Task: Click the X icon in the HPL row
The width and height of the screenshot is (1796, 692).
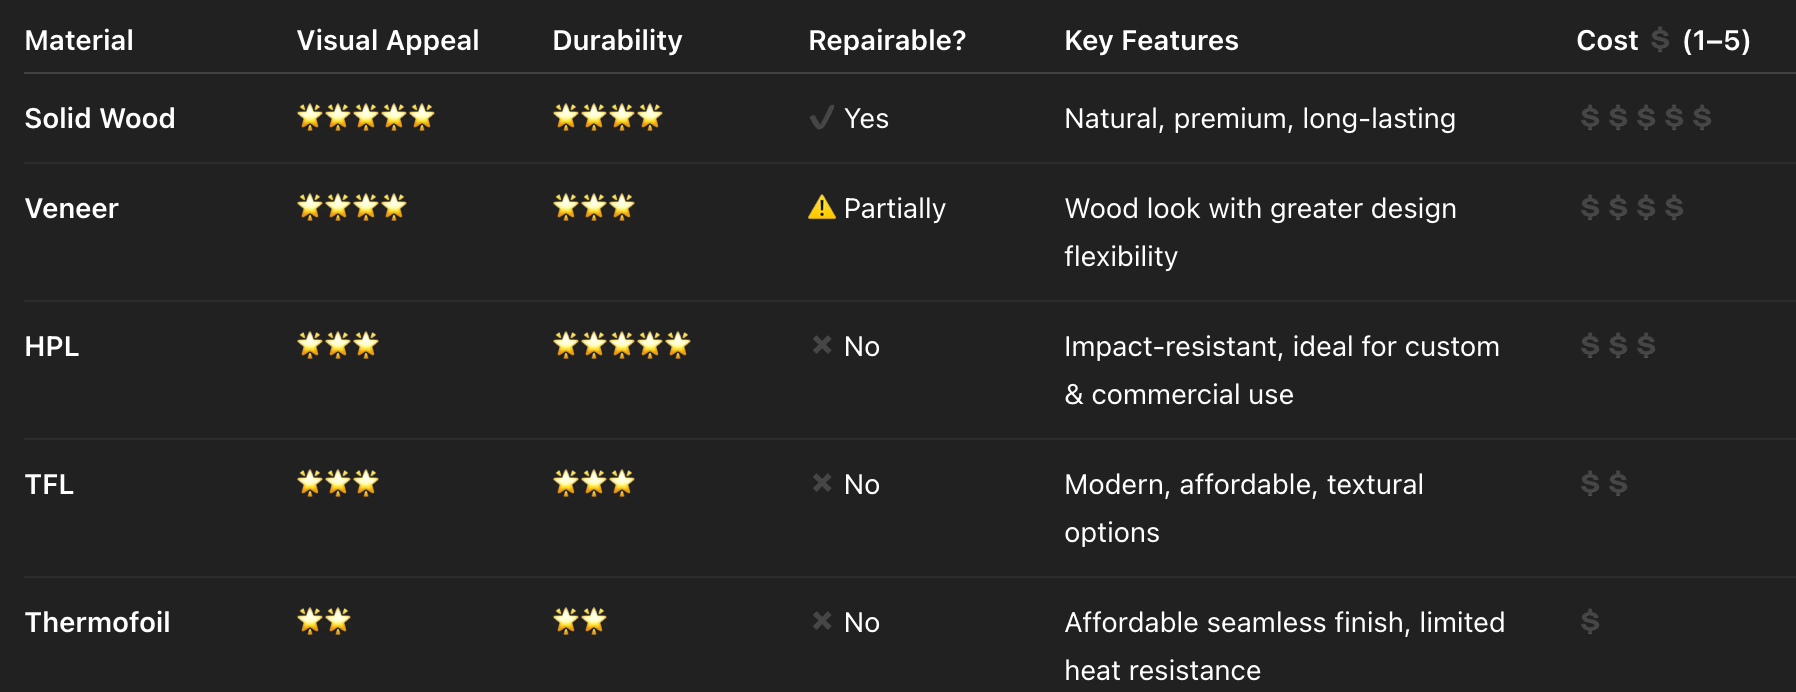Action: pos(822,345)
